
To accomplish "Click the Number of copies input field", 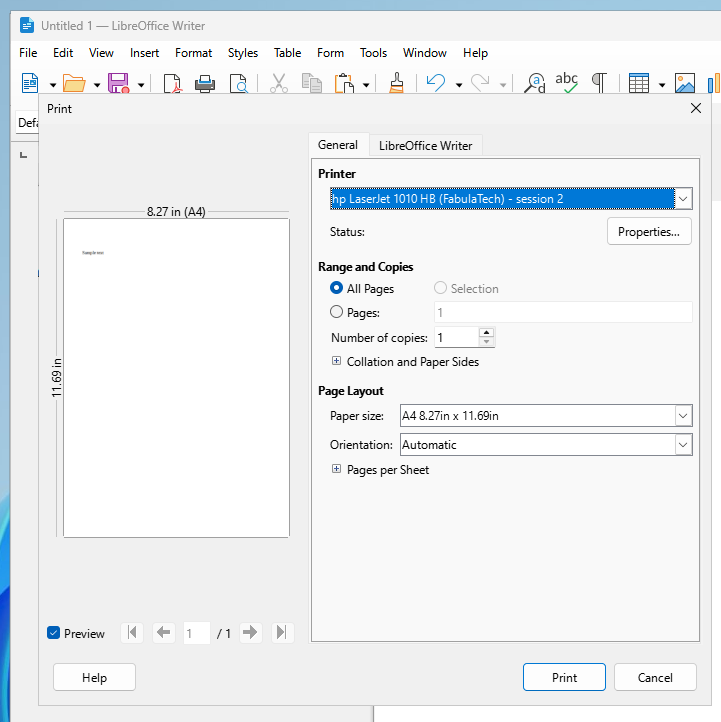I will pos(455,338).
